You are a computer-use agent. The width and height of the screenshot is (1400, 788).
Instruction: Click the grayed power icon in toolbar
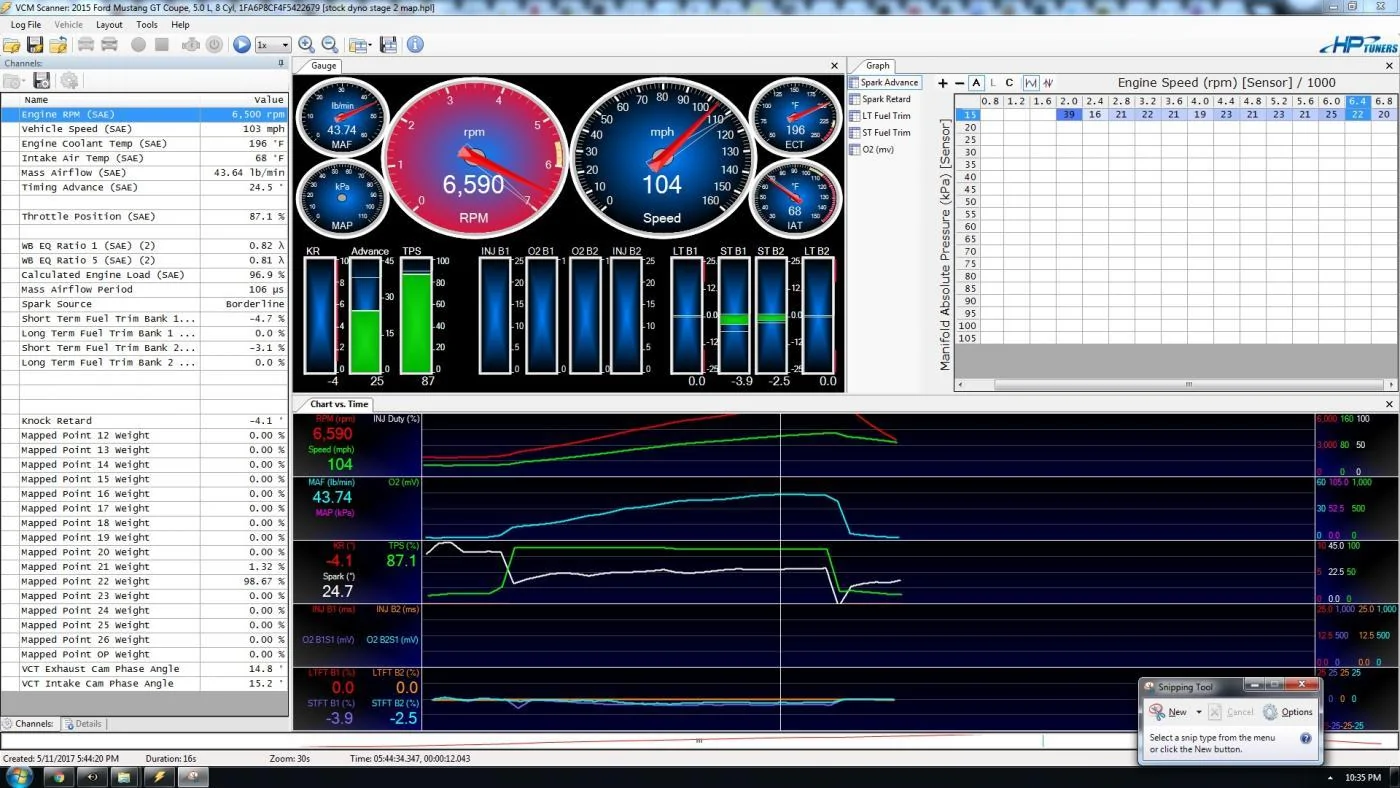[x=214, y=45]
